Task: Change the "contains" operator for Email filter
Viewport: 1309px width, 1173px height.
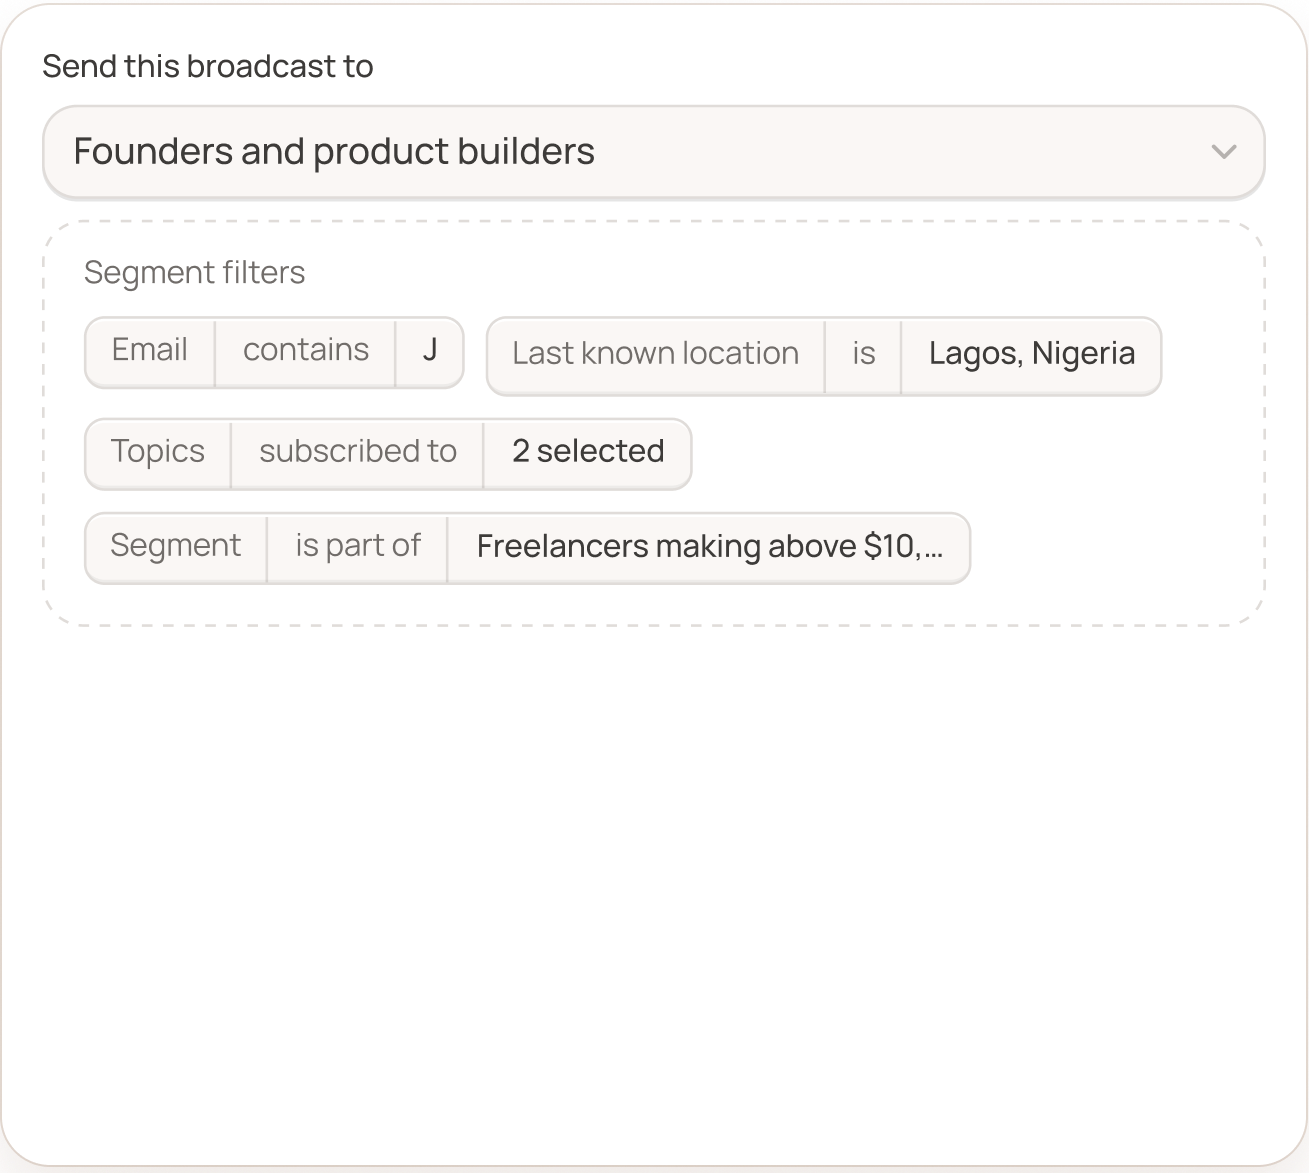Action: click(x=305, y=350)
